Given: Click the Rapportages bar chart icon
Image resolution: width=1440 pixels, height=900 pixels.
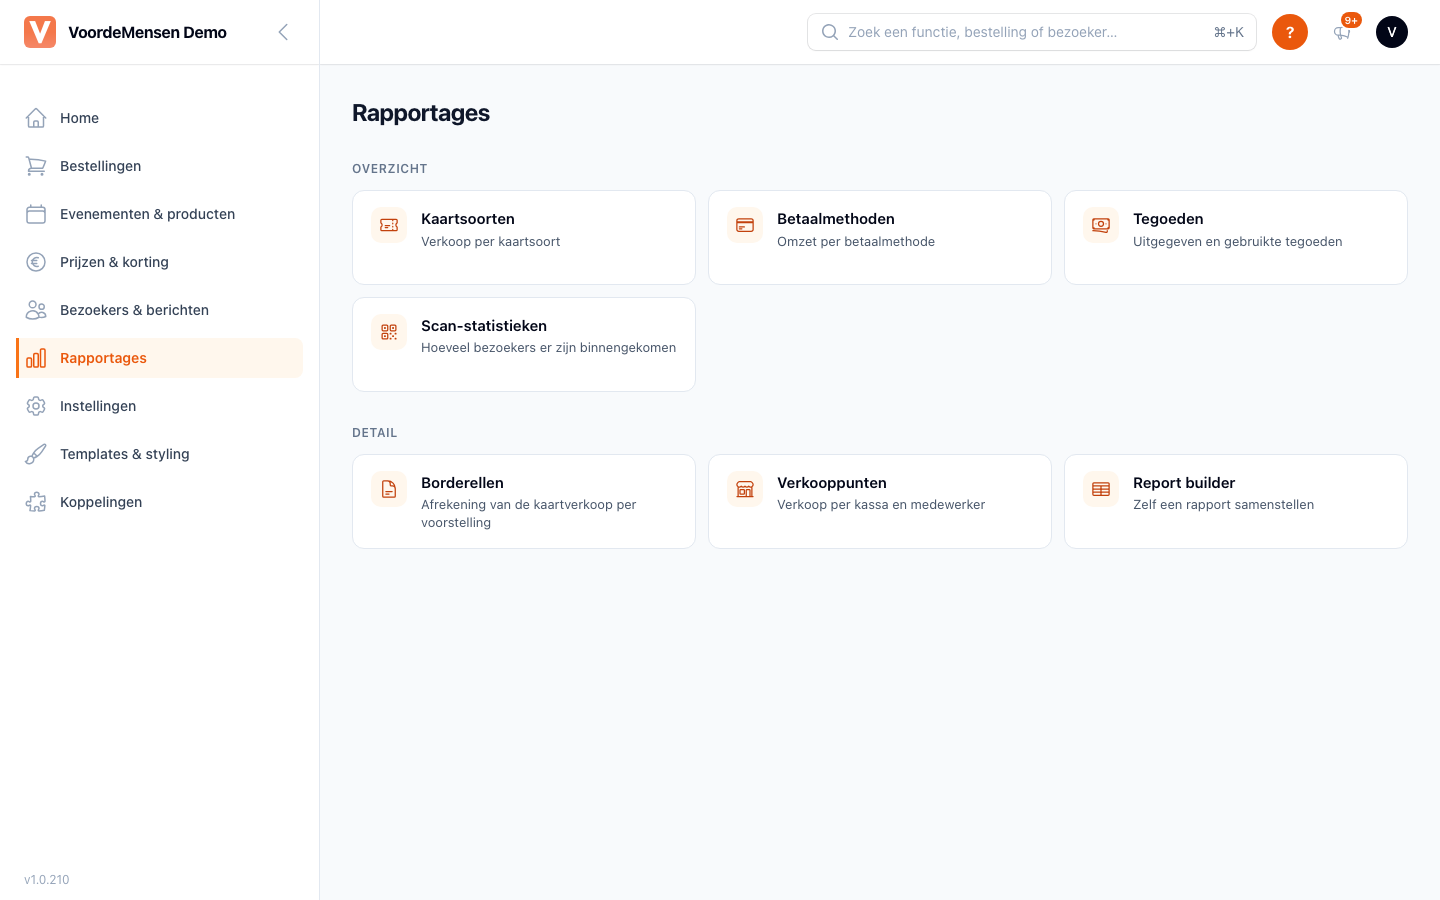Looking at the screenshot, I should click(x=36, y=358).
